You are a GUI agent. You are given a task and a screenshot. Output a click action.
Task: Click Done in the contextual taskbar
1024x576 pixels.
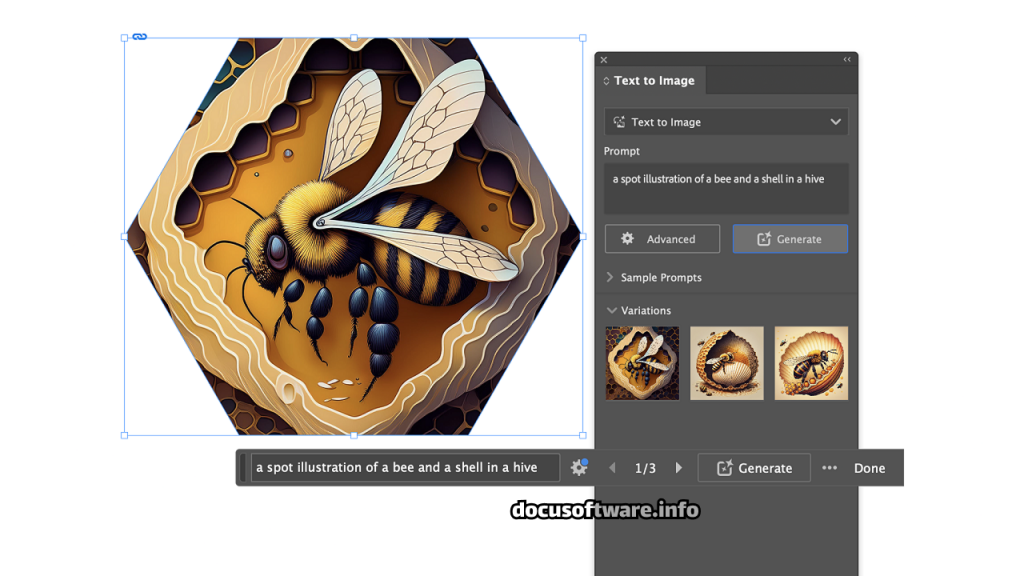(x=869, y=468)
